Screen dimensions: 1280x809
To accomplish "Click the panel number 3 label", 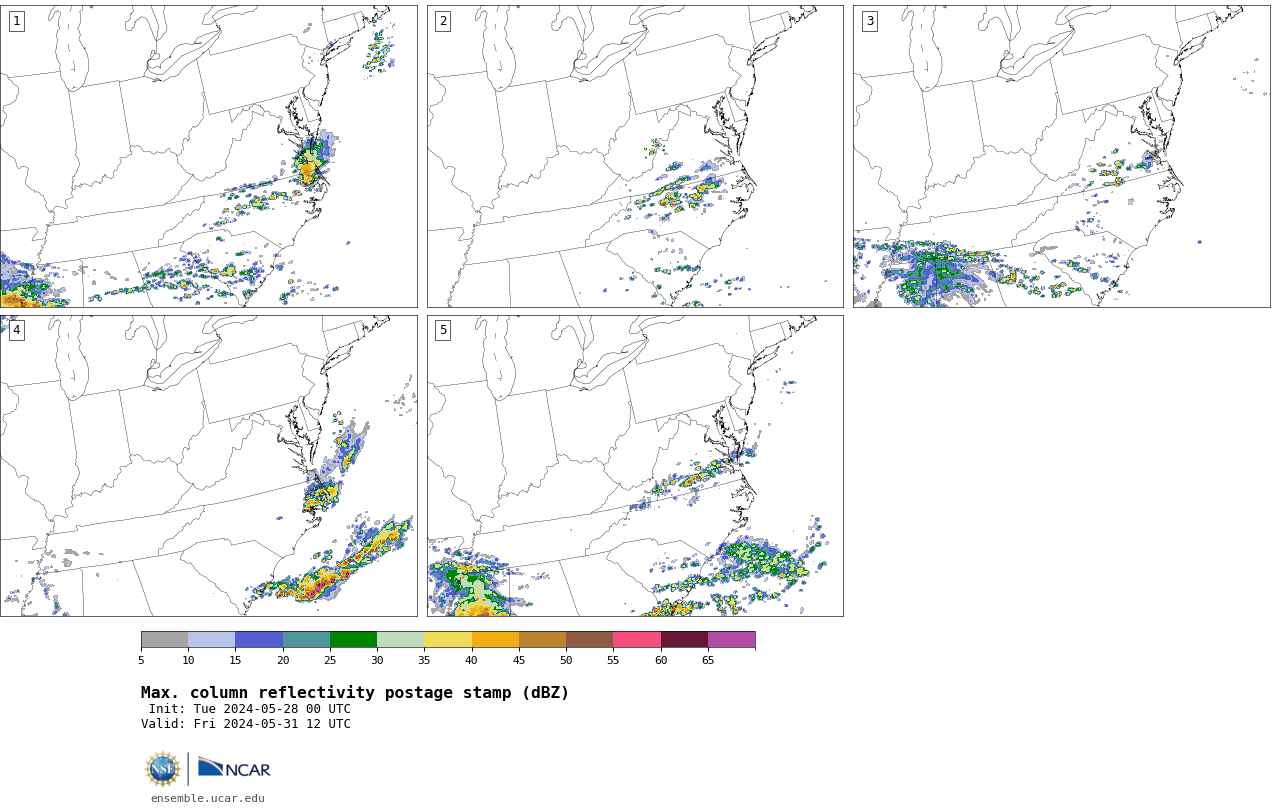I will pos(870,21).
